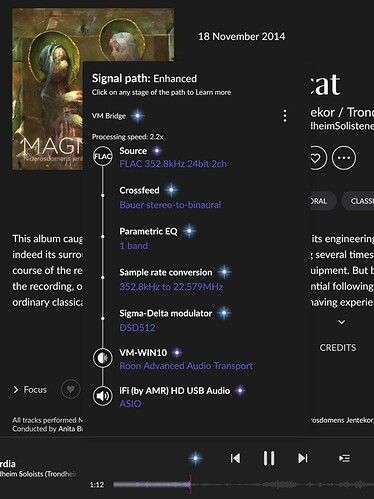Click the FLAC source format icon
Viewport: 374px width, 499px height.
point(102,156)
